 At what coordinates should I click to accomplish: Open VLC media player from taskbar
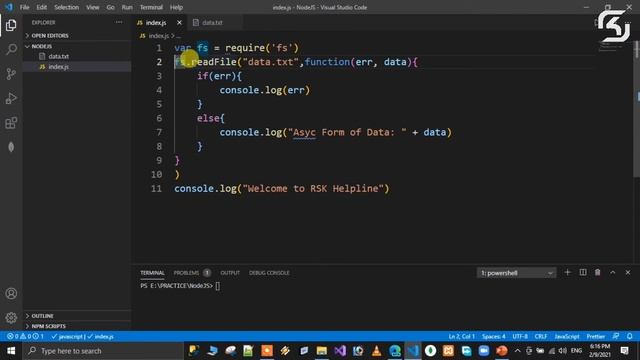(x=376, y=351)
